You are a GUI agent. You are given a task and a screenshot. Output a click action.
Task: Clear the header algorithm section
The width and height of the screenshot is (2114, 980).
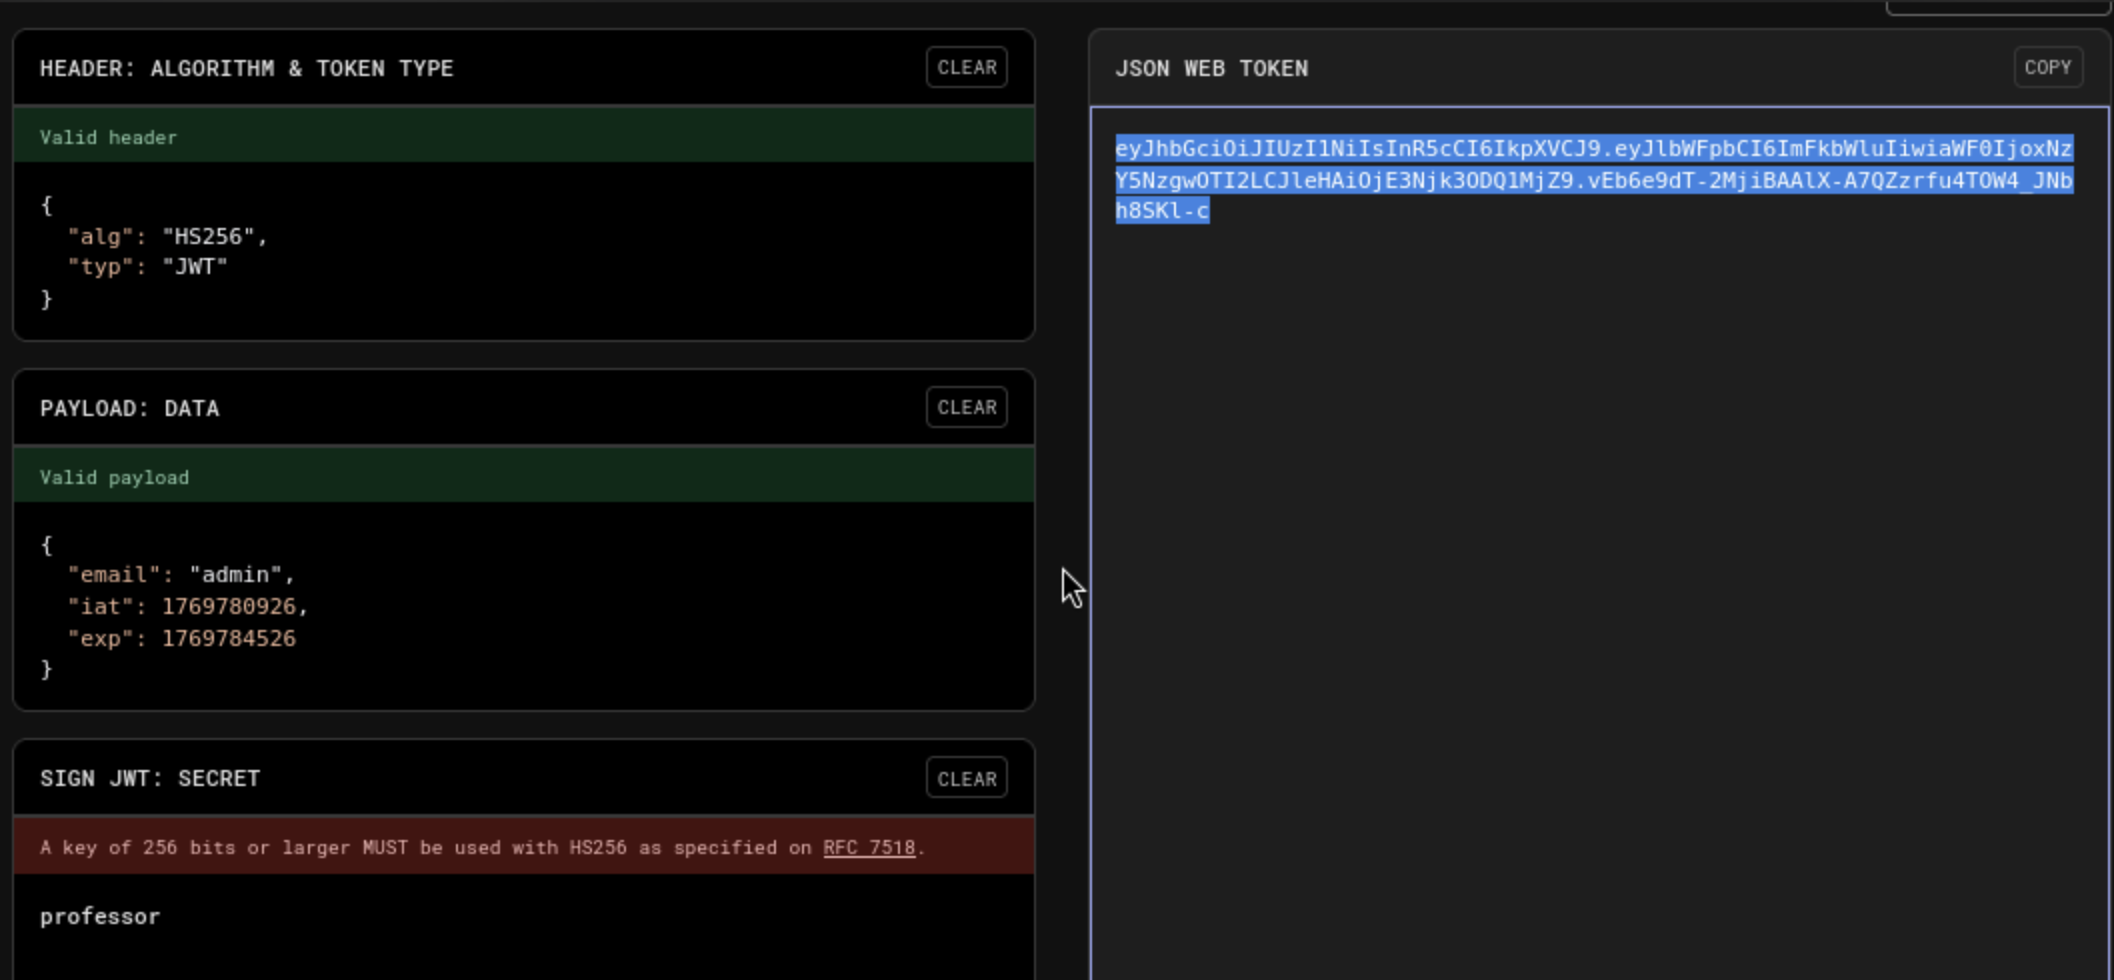(966, 68)
